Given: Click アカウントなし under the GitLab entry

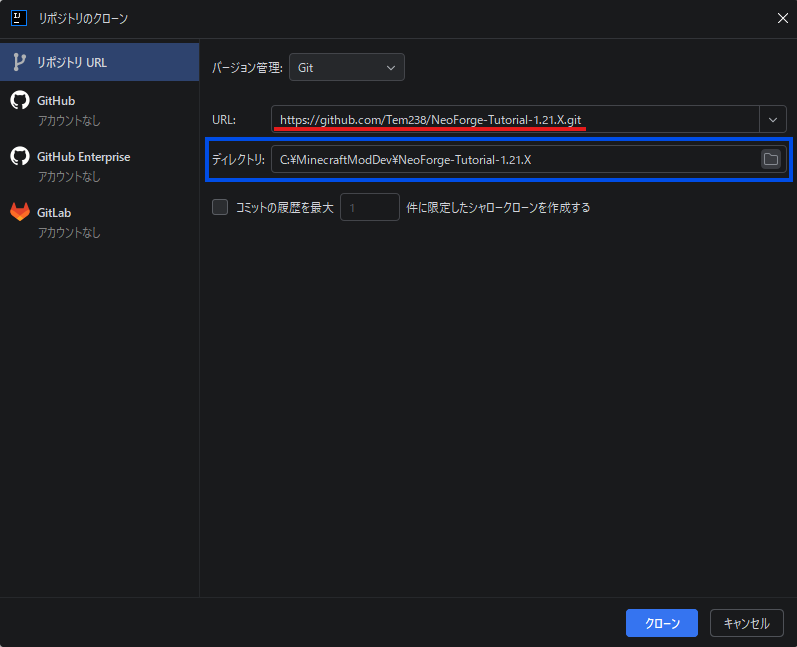Looking at the screenshot, I should (69, 233).
